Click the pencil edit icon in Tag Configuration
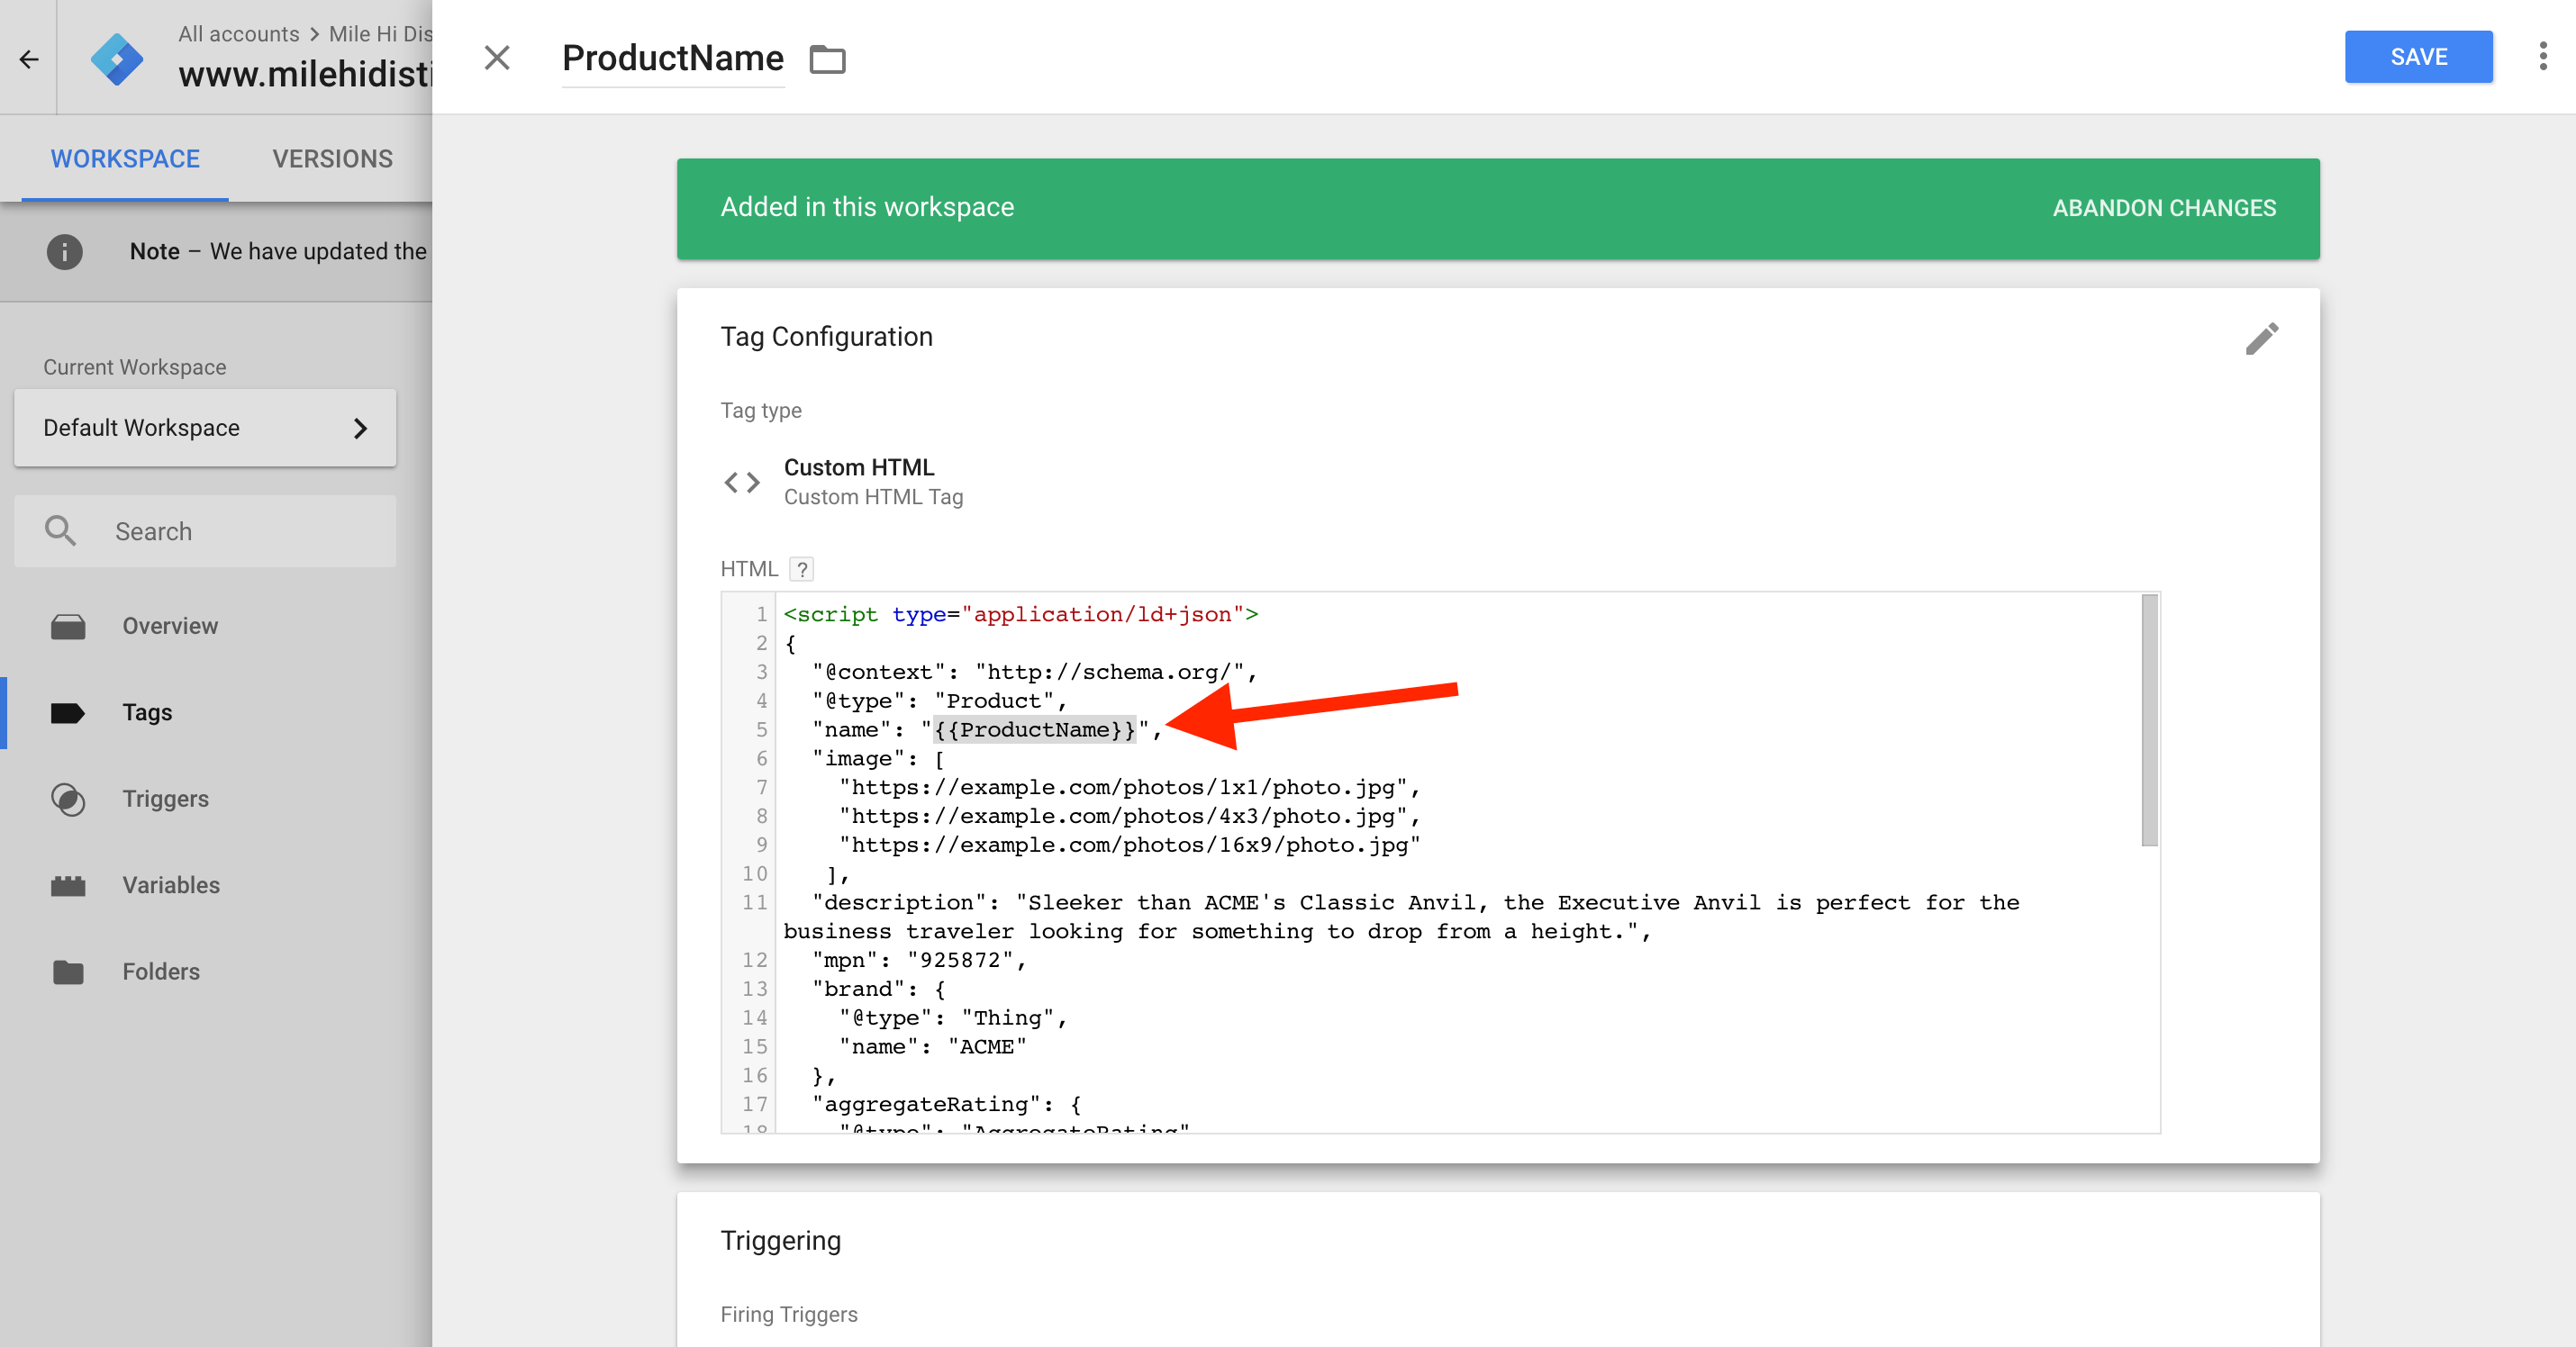Screen dimensions: 2576x1347 [x=2261, y=338]
